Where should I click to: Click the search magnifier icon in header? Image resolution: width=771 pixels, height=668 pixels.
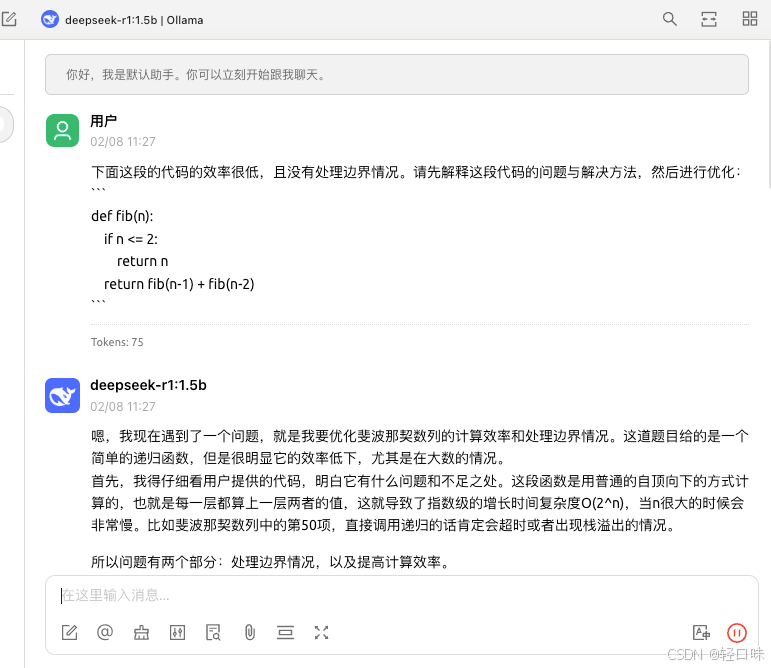coord(669,19)
